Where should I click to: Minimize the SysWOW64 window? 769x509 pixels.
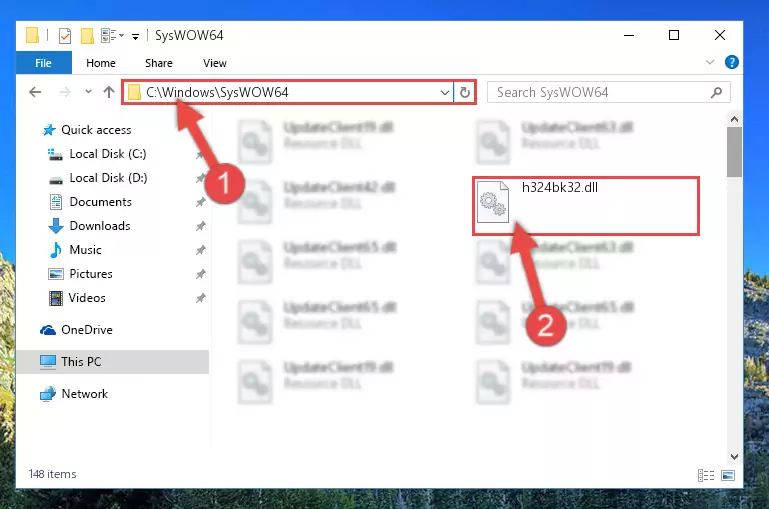tap(629, 35)
